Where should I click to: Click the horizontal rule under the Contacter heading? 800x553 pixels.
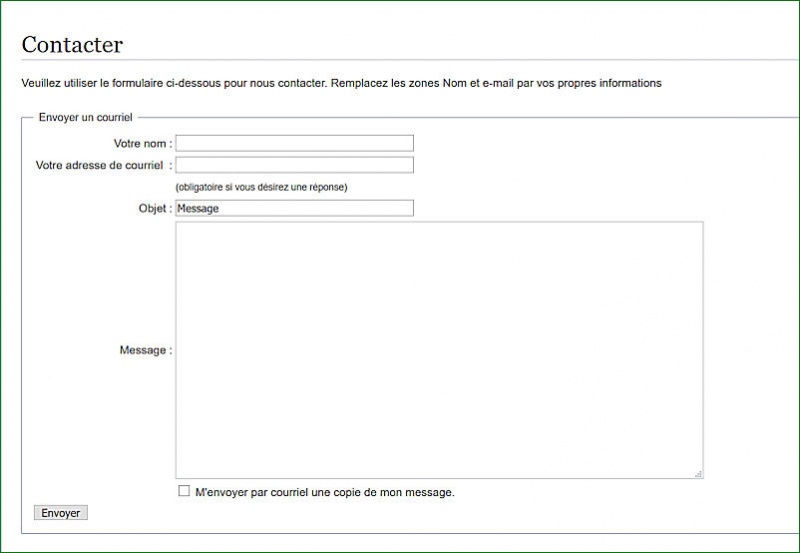(400, 61)
